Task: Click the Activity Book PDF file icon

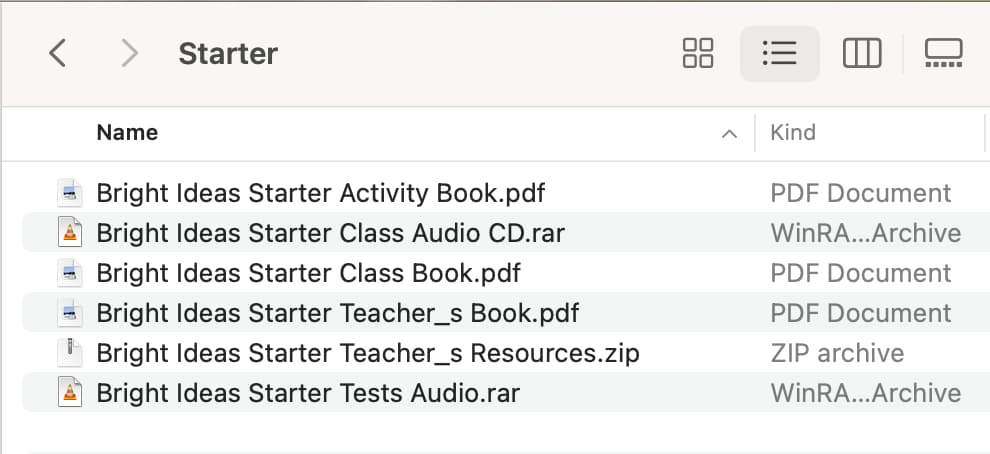Action: coord(70,193)
